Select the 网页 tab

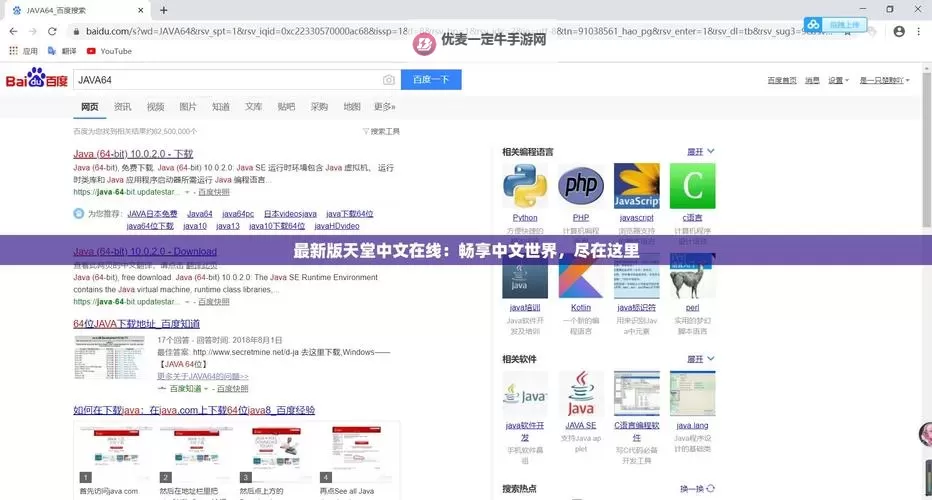[90, 106]
